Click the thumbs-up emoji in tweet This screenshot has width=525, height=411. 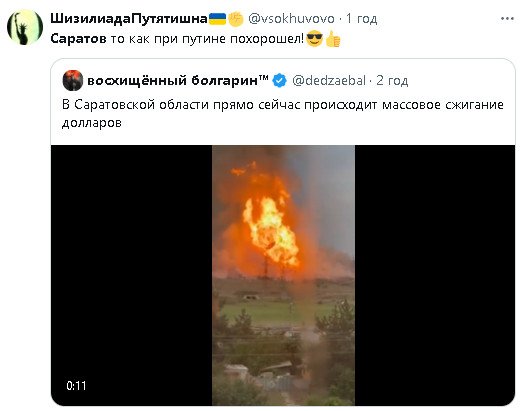333,39
